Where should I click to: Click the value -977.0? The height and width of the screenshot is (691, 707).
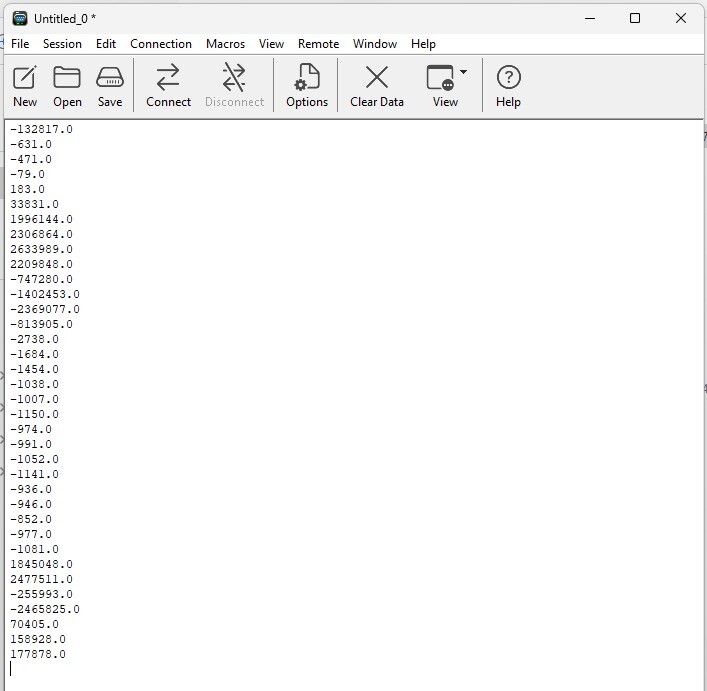tap(31, 535)
